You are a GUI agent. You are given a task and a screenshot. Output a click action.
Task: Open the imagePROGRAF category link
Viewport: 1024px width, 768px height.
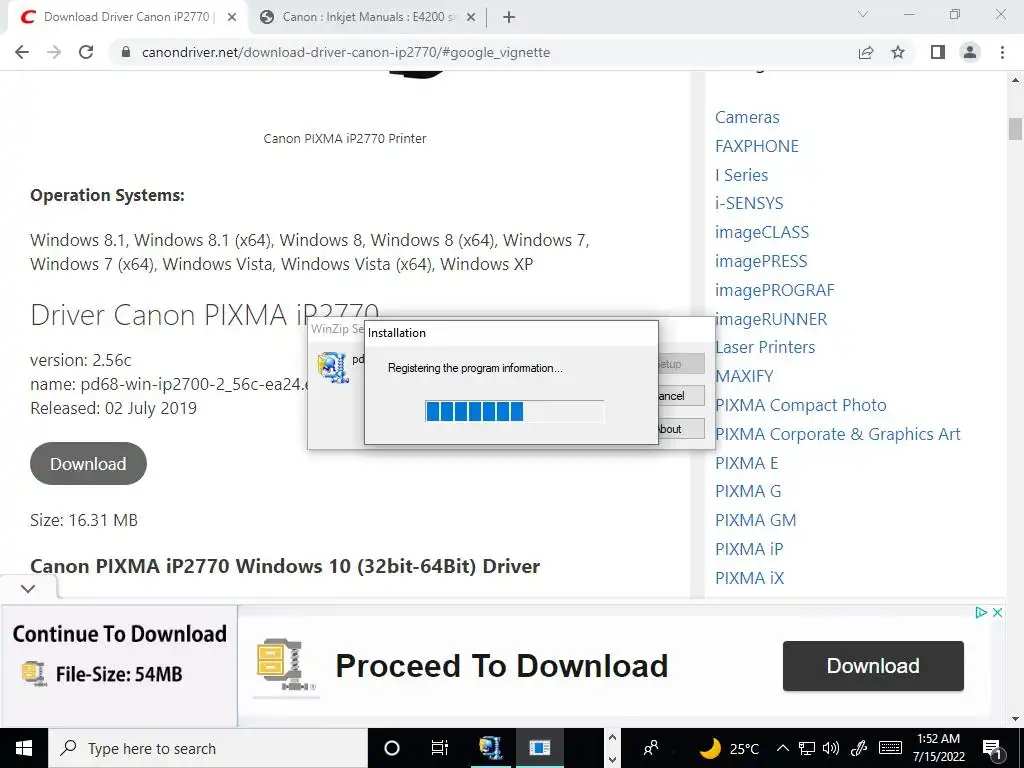click(775, 290)
